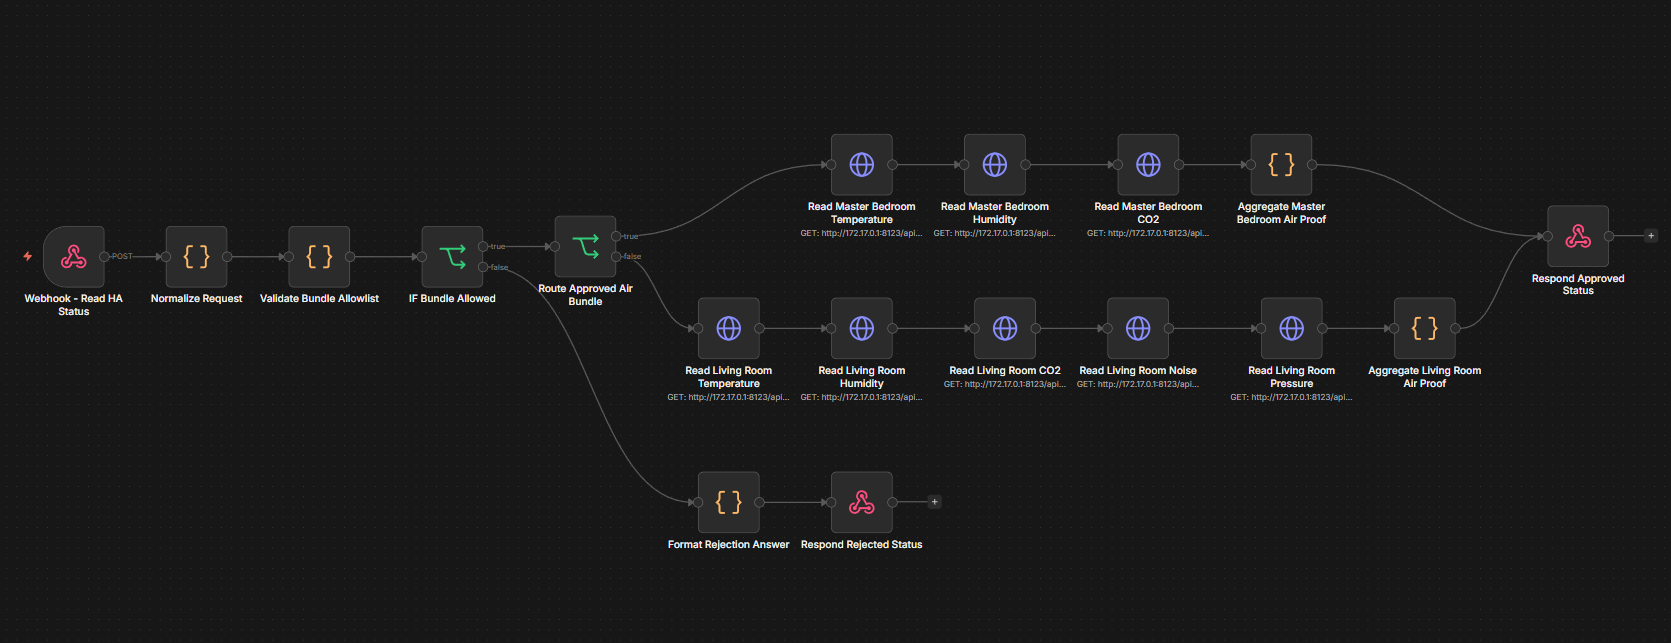The image size is (1671, 643).
Task: Click the 'Normalize Request' label
Action: pos(197,299)
